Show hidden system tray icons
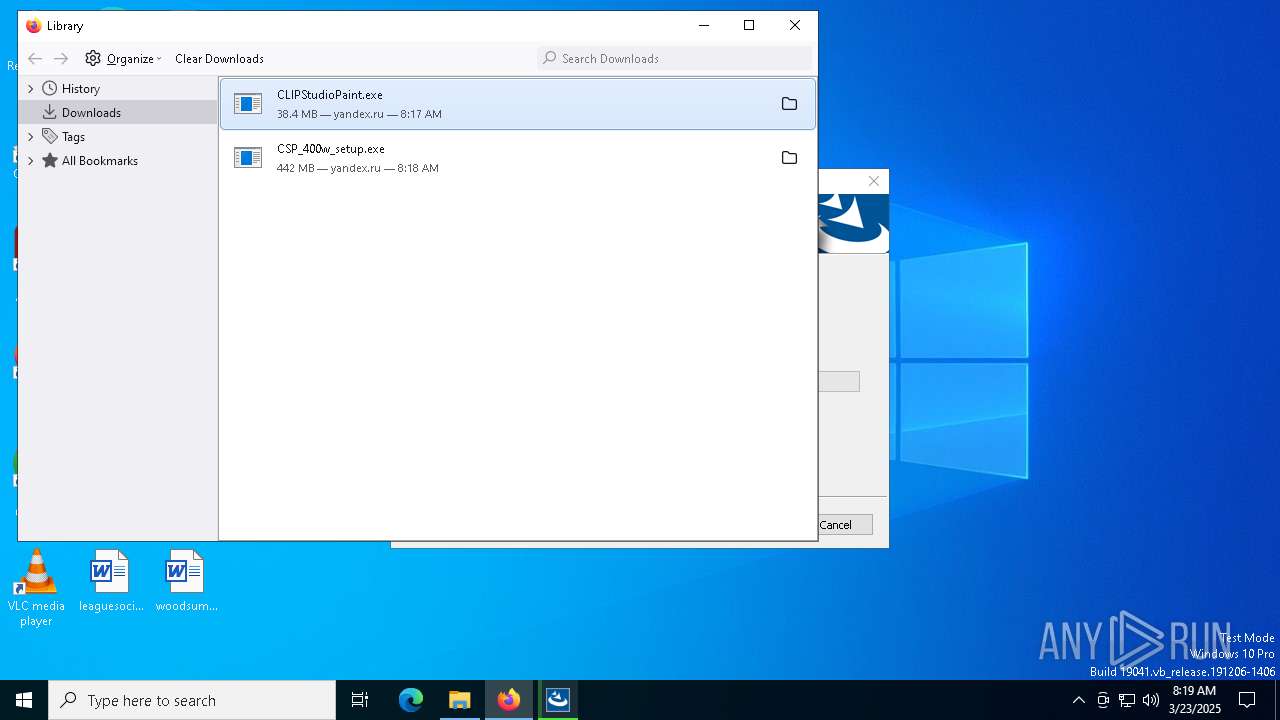Viewport: 1280px width, 720px height. pyautogui.click(x=1078, y=700)
